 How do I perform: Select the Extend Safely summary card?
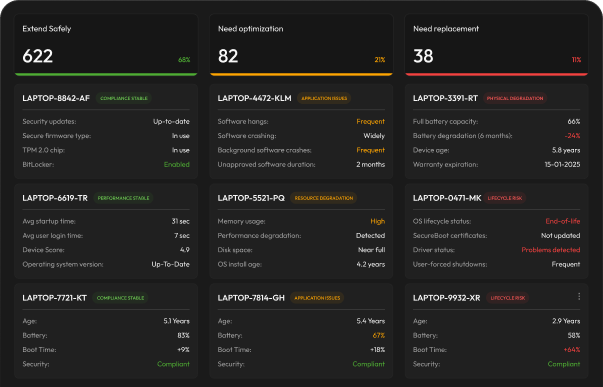[x=106, y=45]
